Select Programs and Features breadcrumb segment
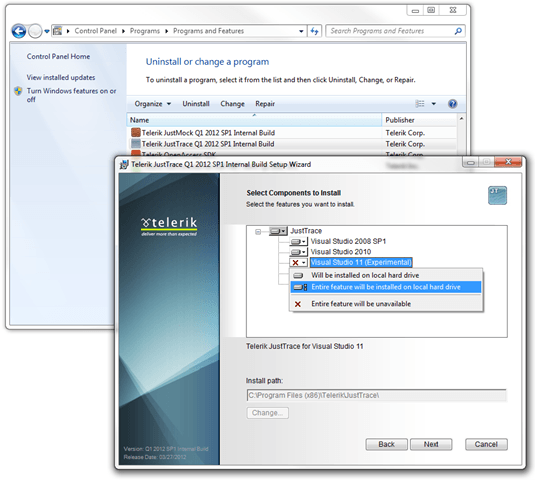535x480 pixels. [208, 31]
